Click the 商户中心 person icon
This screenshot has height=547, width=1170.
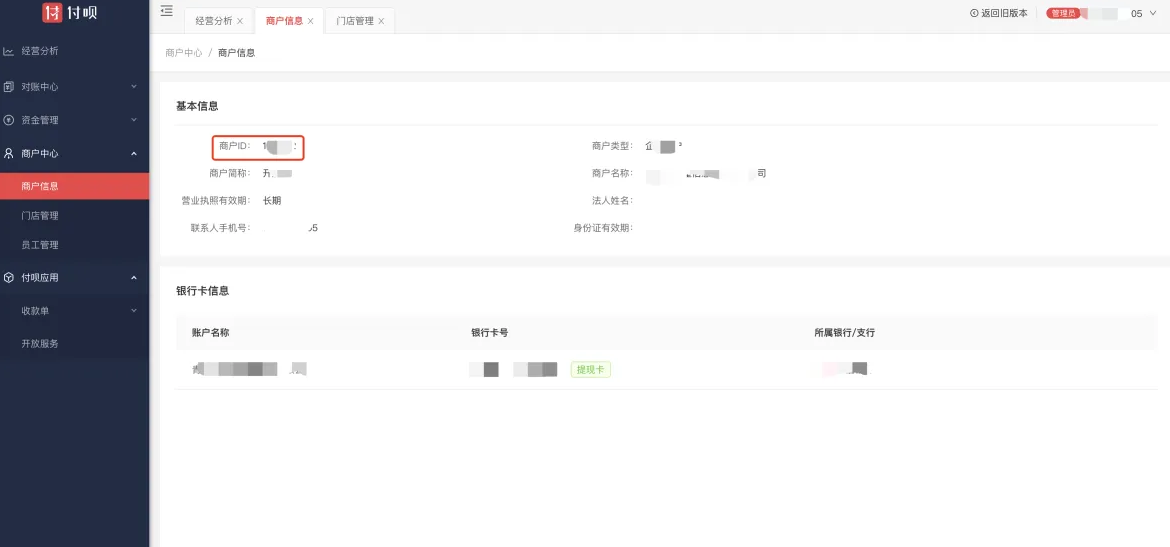[x=9, y=154]
